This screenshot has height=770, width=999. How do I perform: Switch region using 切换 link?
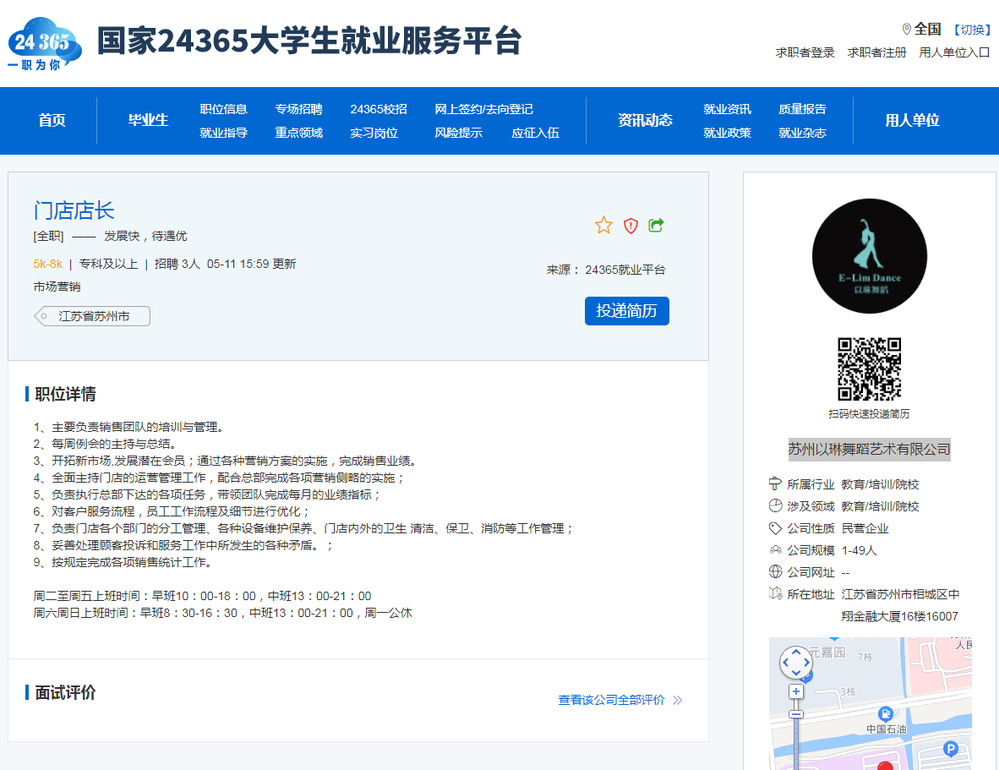click(x=969, y=30)
